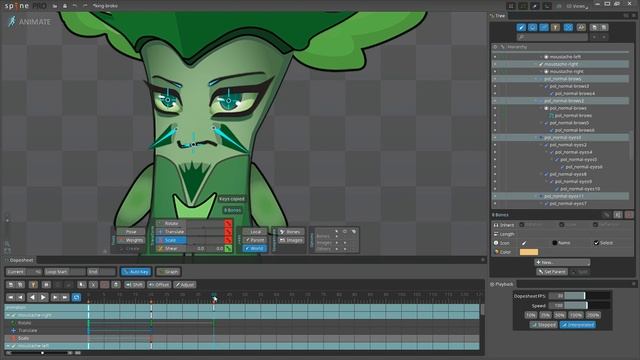Click the delete keys X icon

tap(93, 284)
